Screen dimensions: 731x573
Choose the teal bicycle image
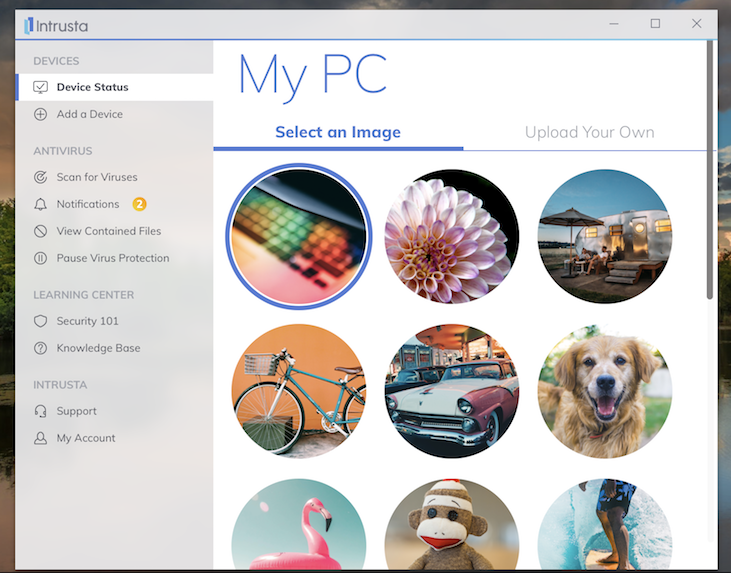pyautogui.click(x=299, y=391)
